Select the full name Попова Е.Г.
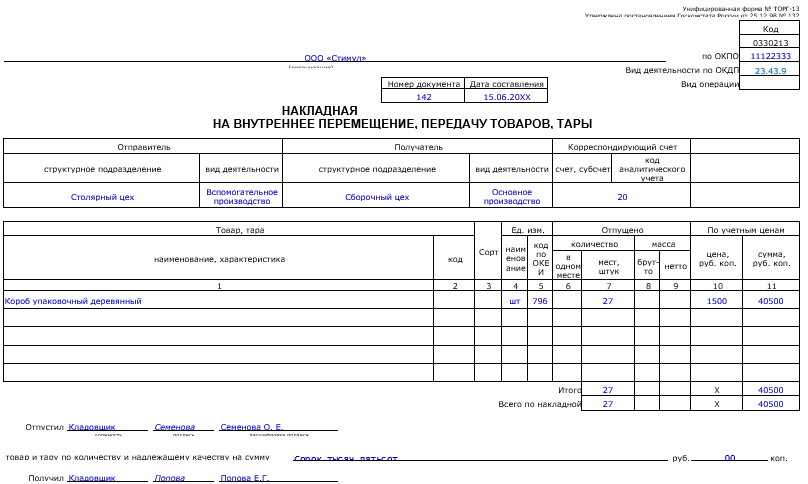This screenshot has width=808, height=484. [244, 478]
